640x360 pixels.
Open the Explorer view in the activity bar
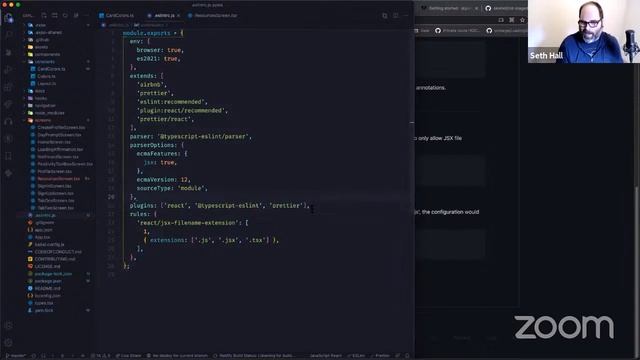coord(9,18)
